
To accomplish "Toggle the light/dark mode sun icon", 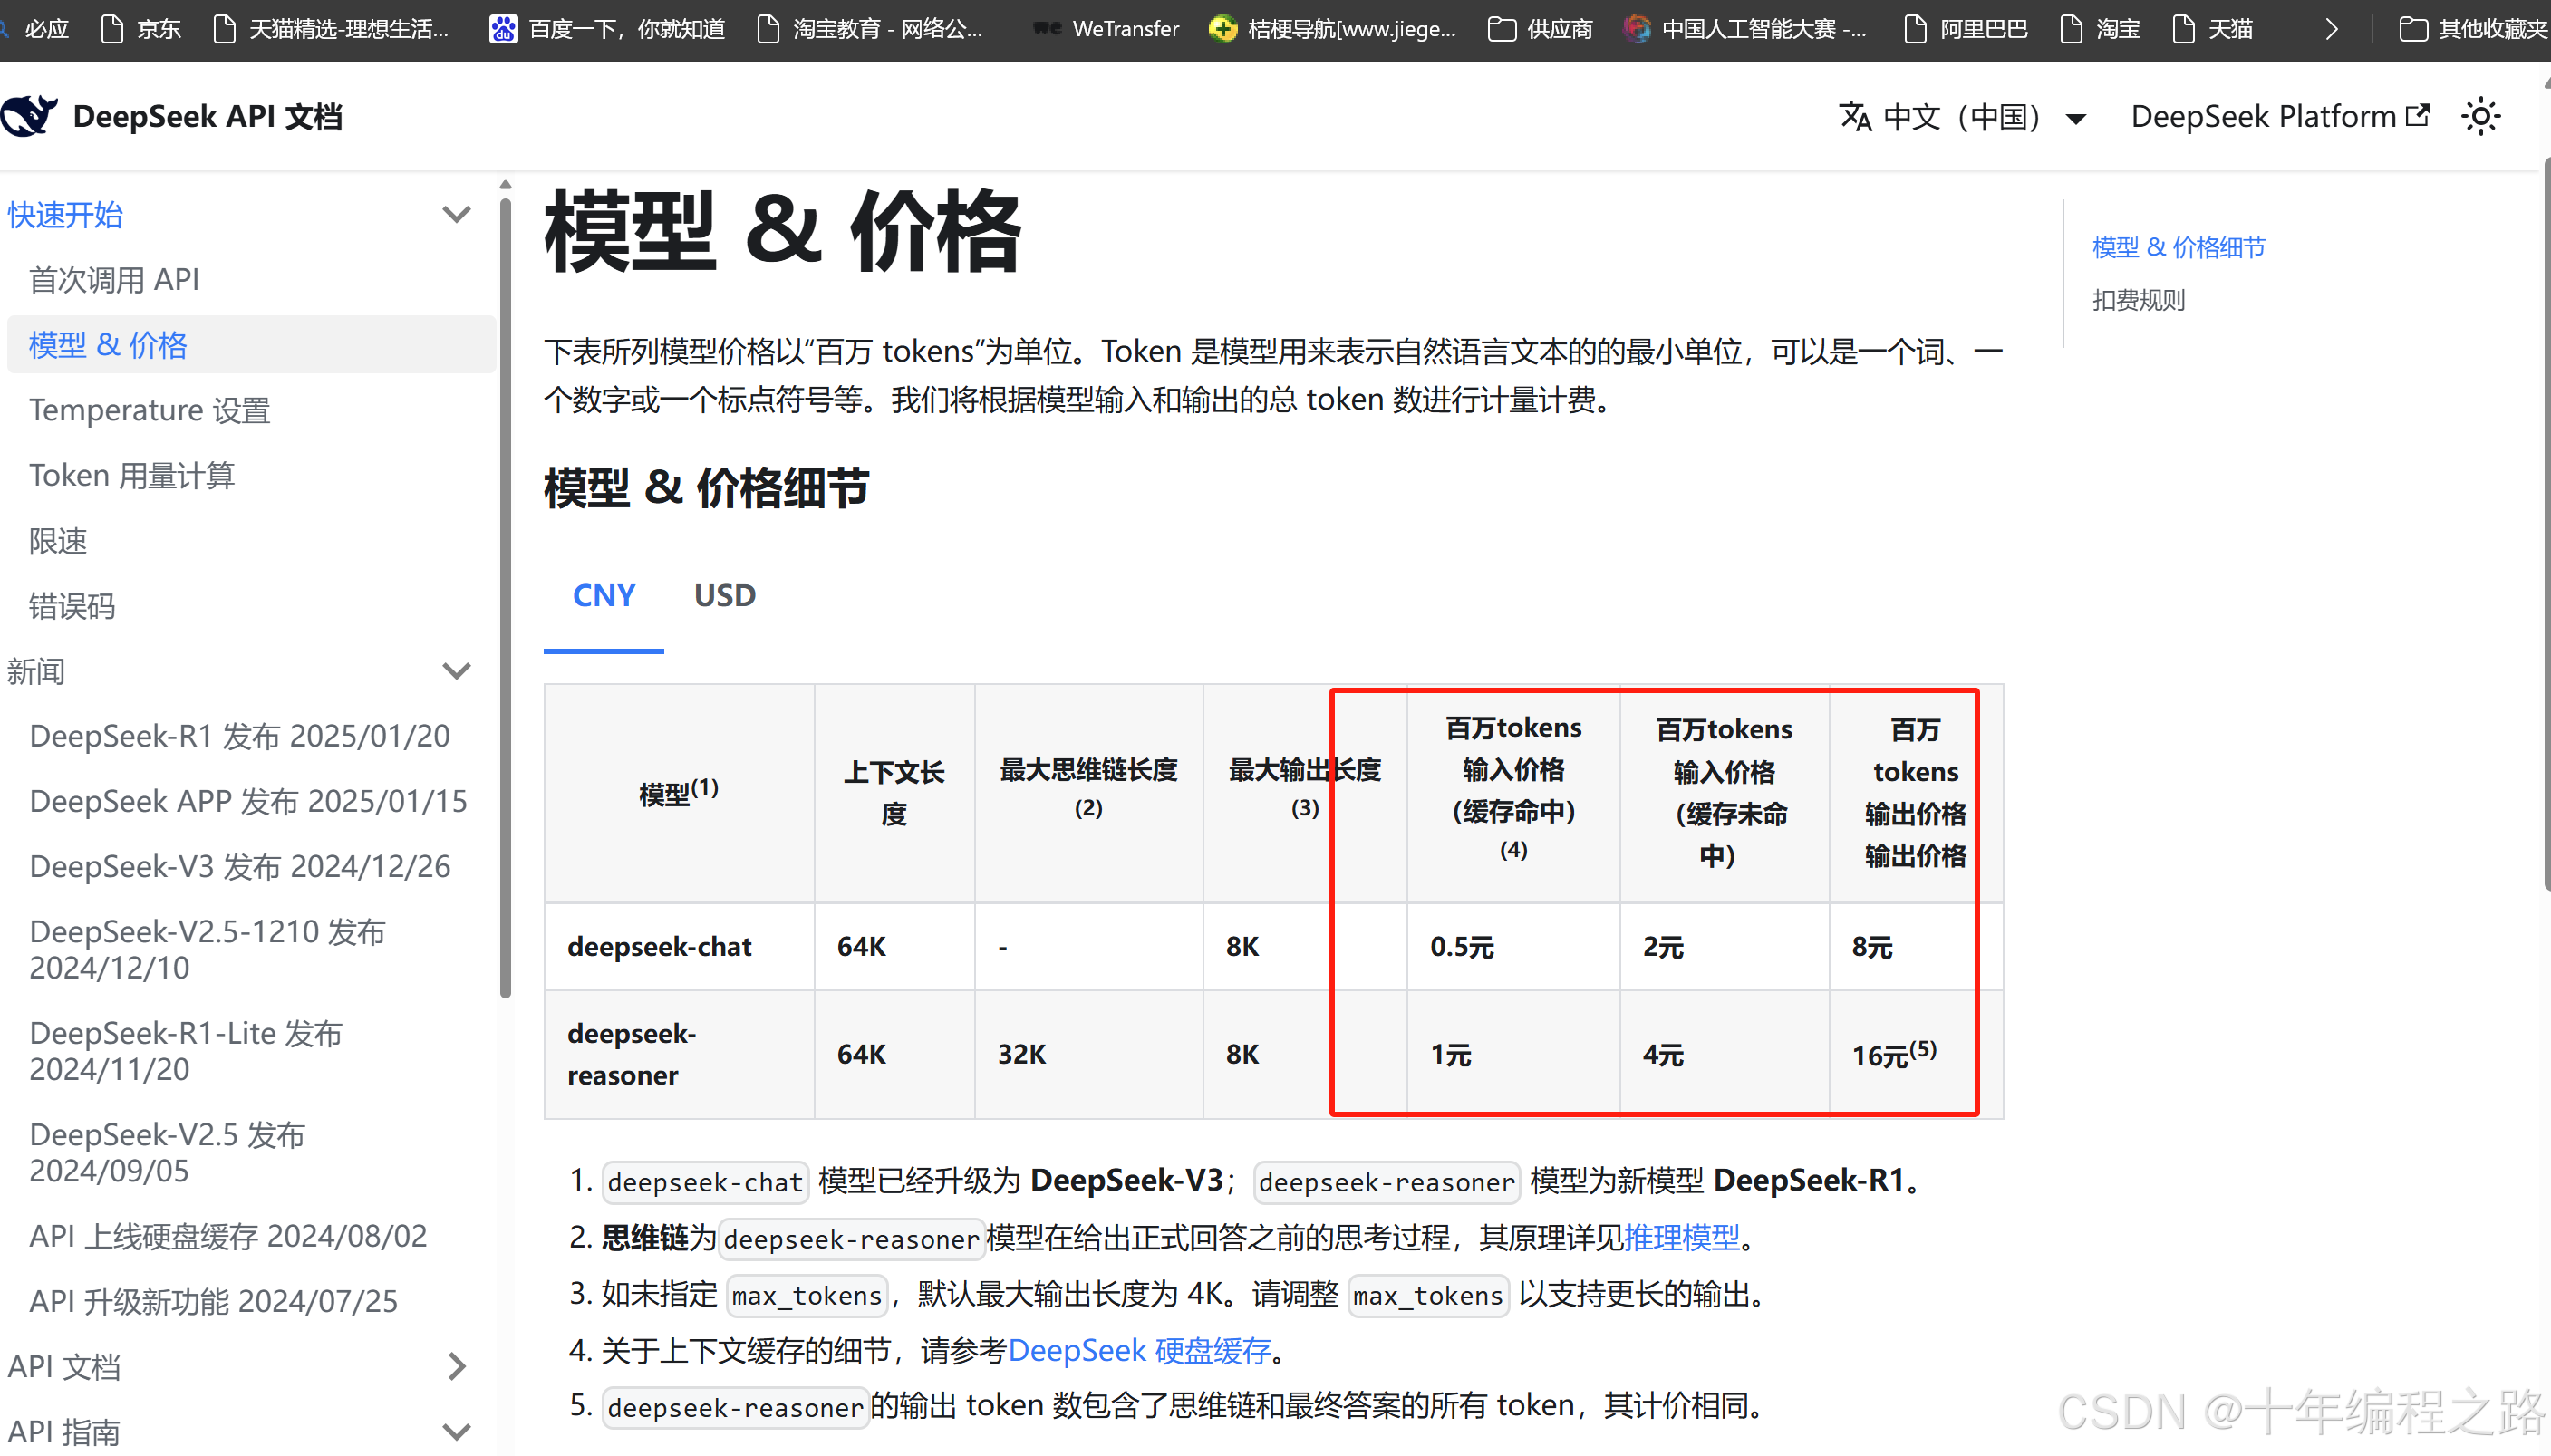I will pyautogui.click(x=2480, y=116).
